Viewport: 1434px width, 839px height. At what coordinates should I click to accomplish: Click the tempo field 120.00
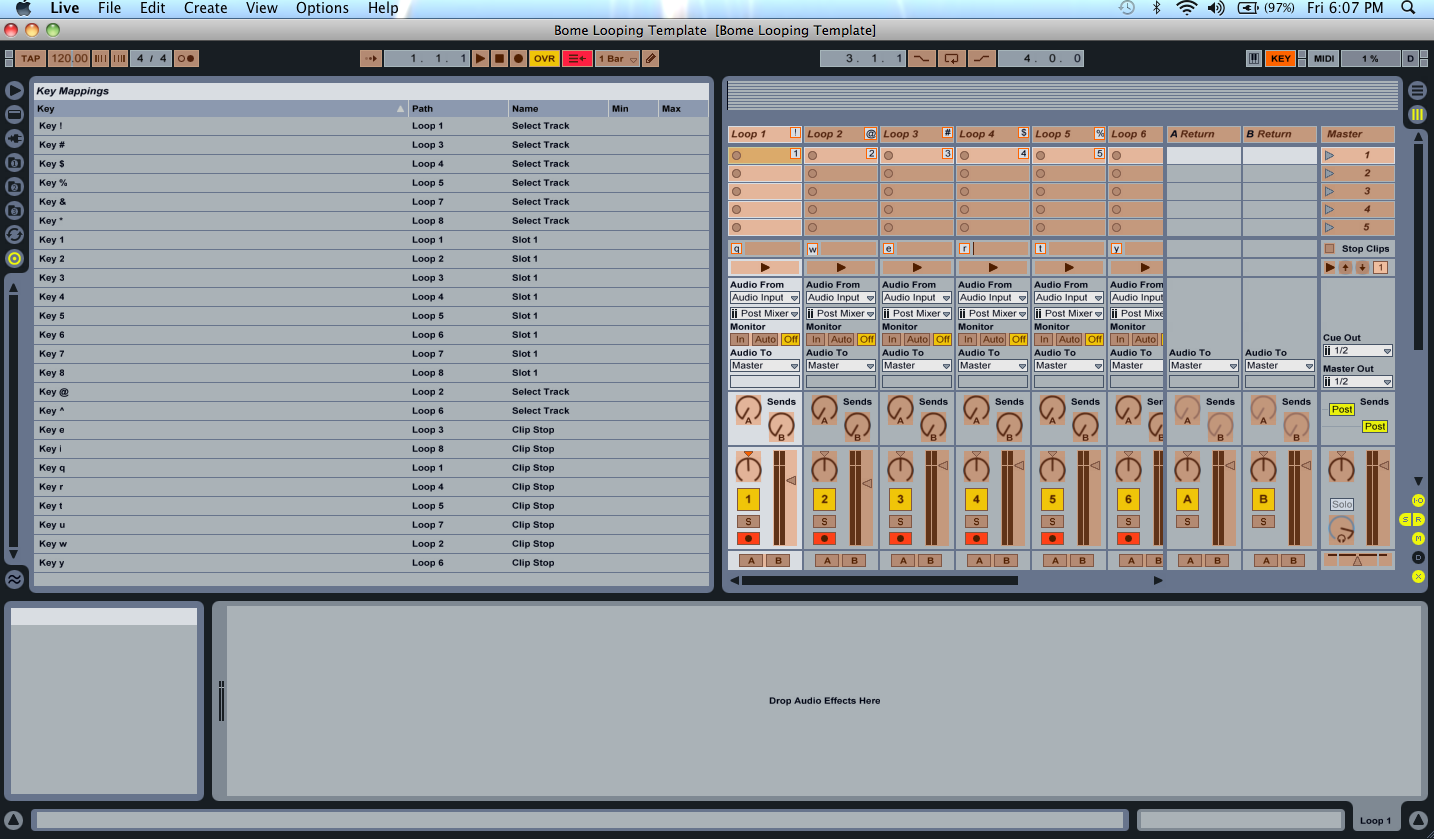pyautogui.click(x=69, y=59)
